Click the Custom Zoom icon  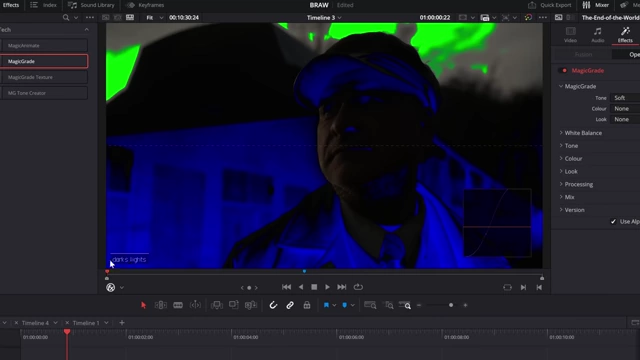coord(405,305)
